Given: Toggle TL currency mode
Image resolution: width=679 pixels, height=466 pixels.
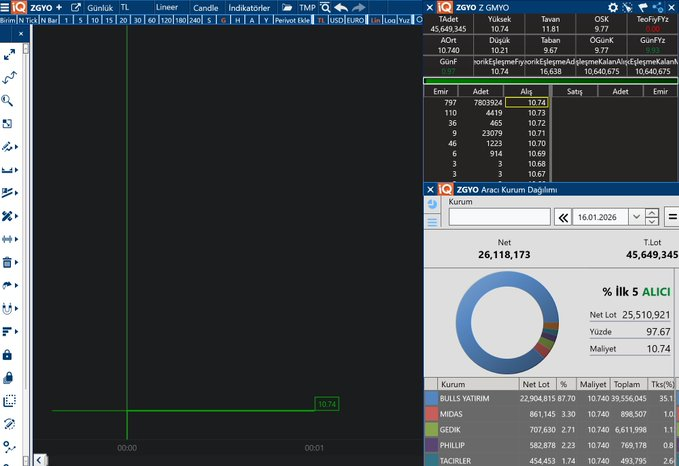Looking at the screenshot, I should coord(321,20).
